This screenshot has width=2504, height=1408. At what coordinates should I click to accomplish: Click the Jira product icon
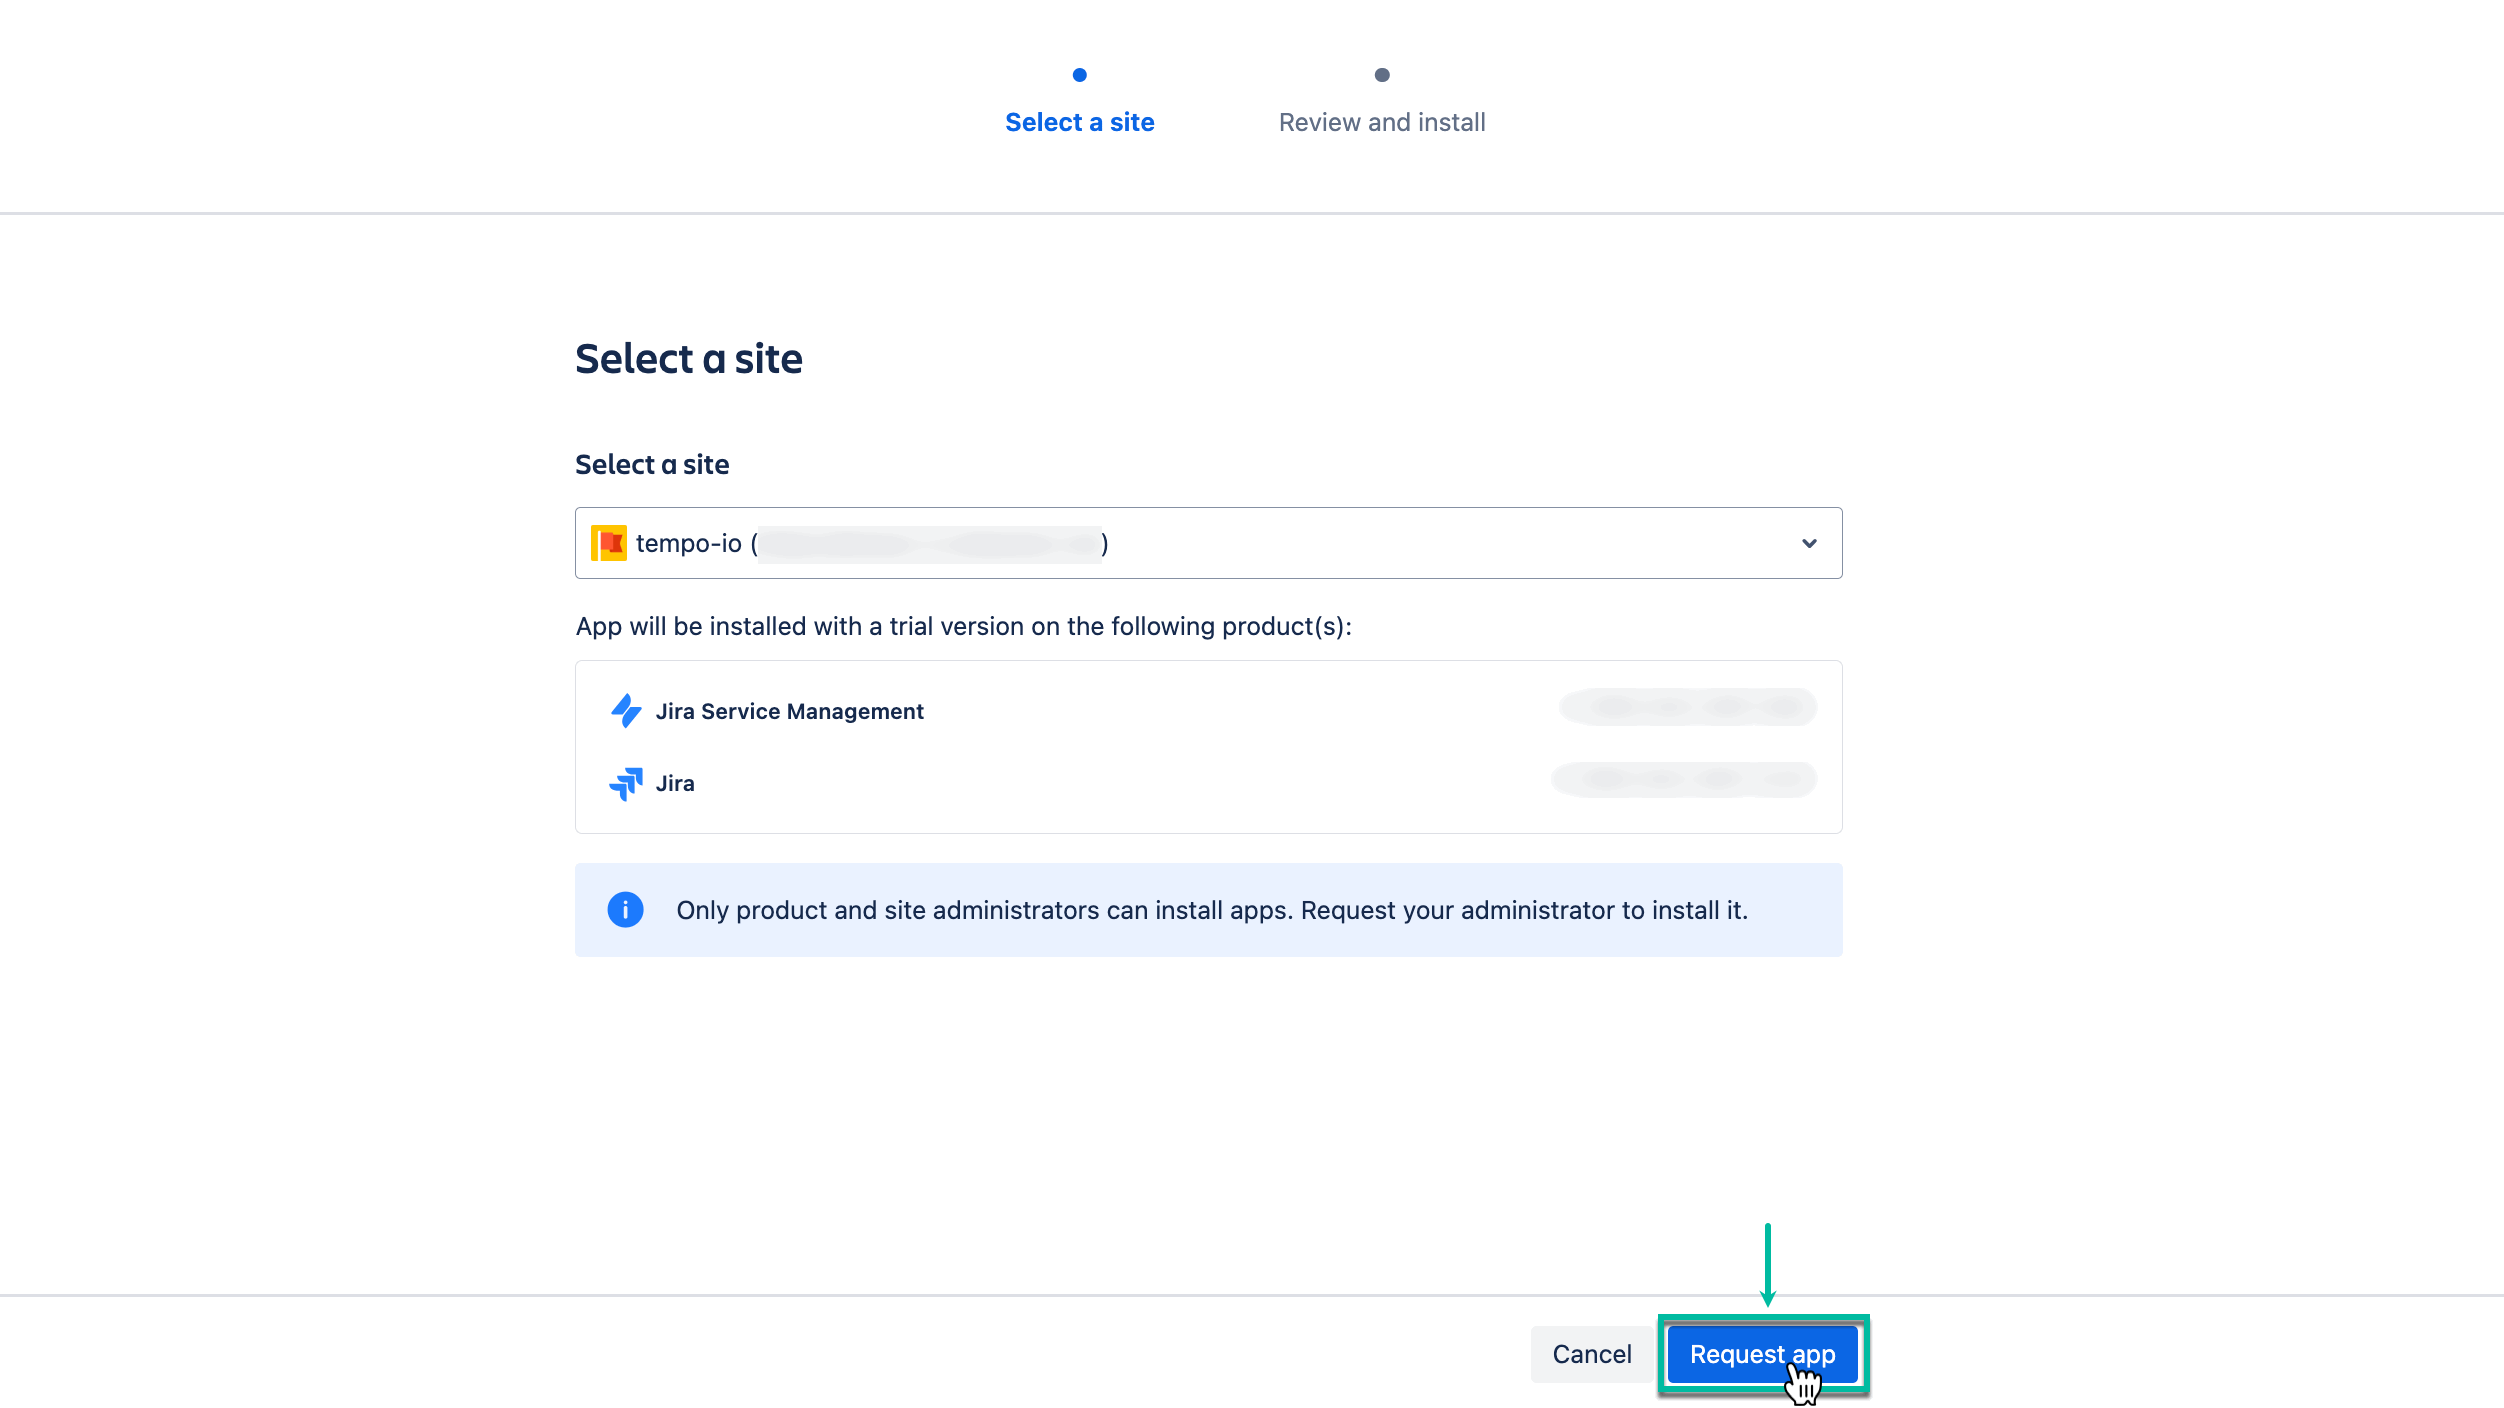626,784
